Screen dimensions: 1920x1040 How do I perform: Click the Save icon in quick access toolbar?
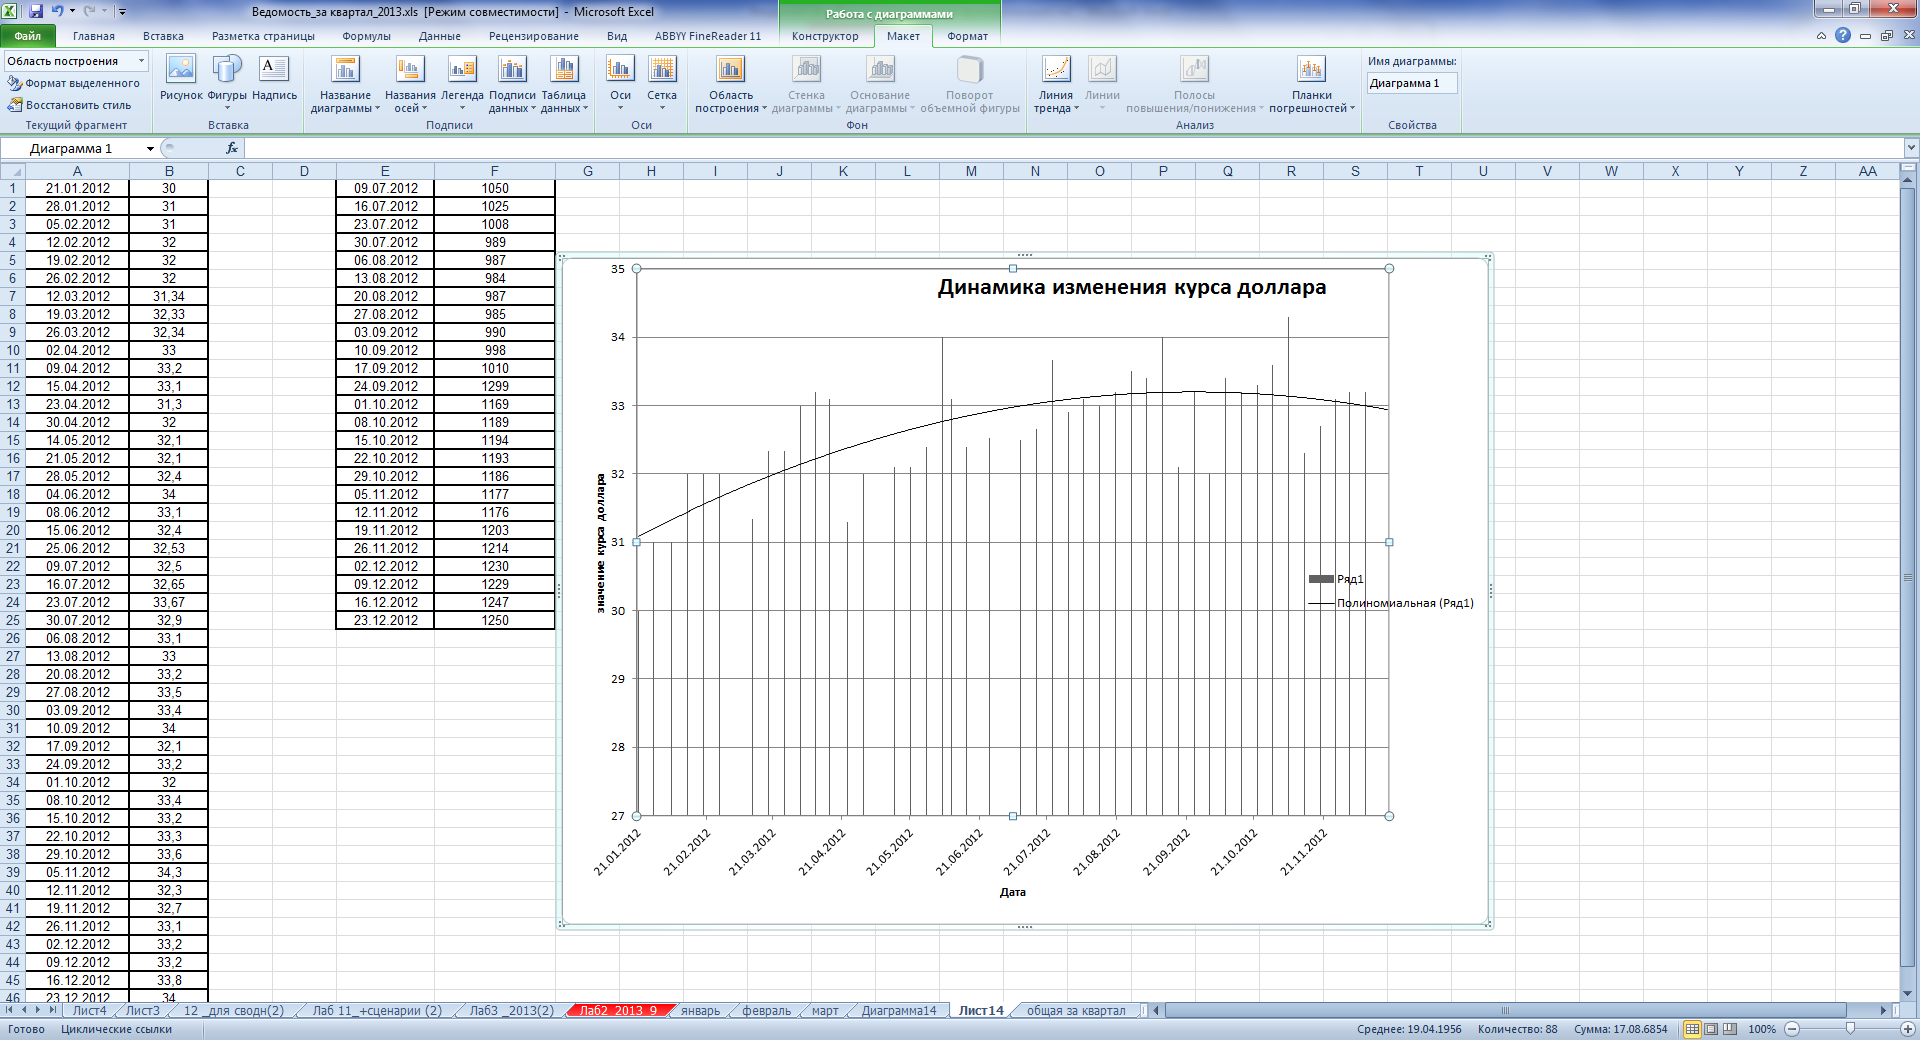(36, 11)
